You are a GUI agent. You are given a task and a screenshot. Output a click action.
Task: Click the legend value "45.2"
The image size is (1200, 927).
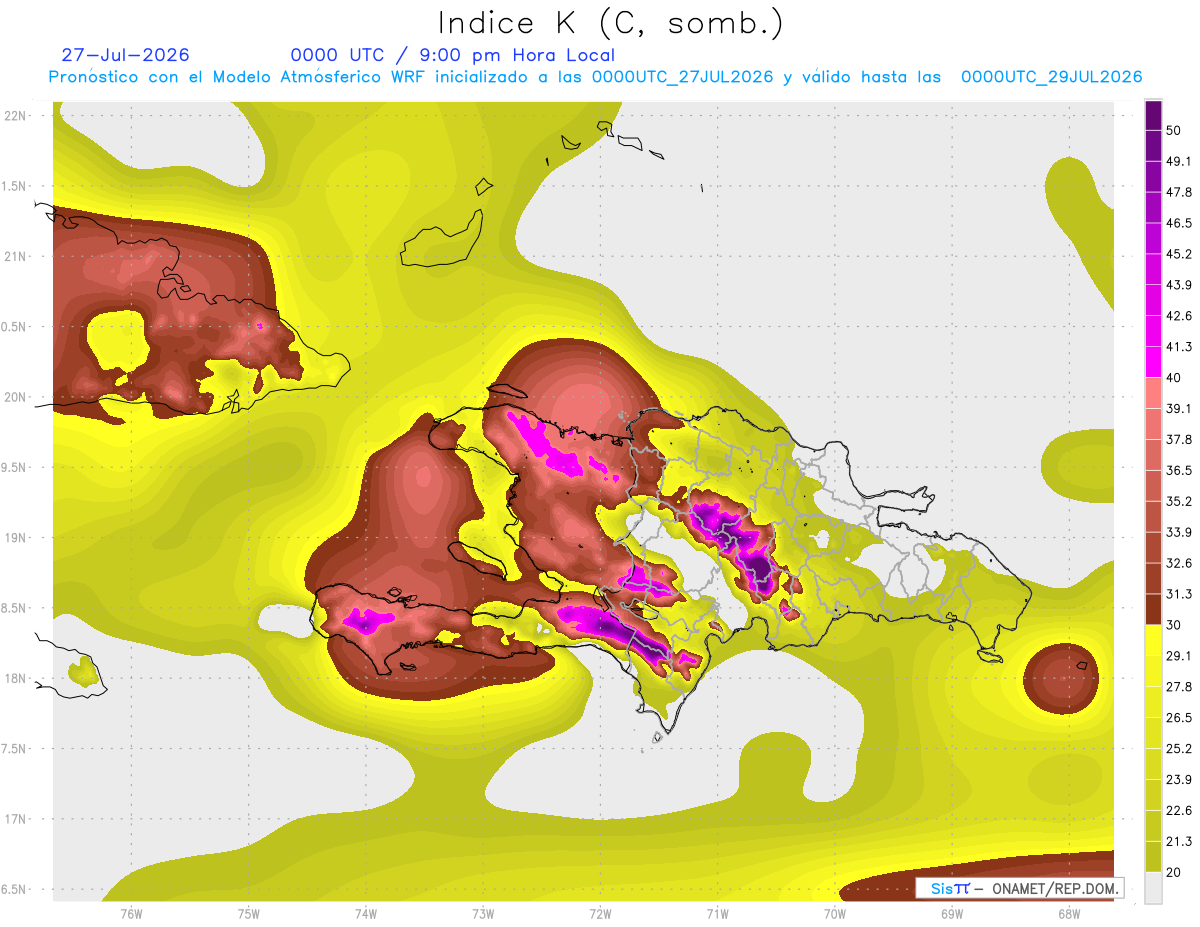coord(1178,254)
